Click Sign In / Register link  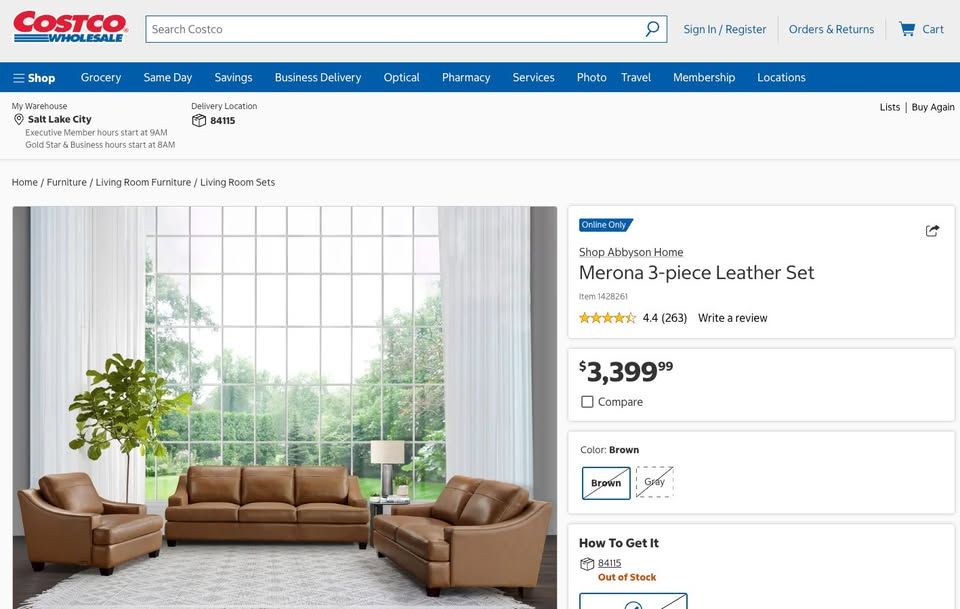(724, 29)
